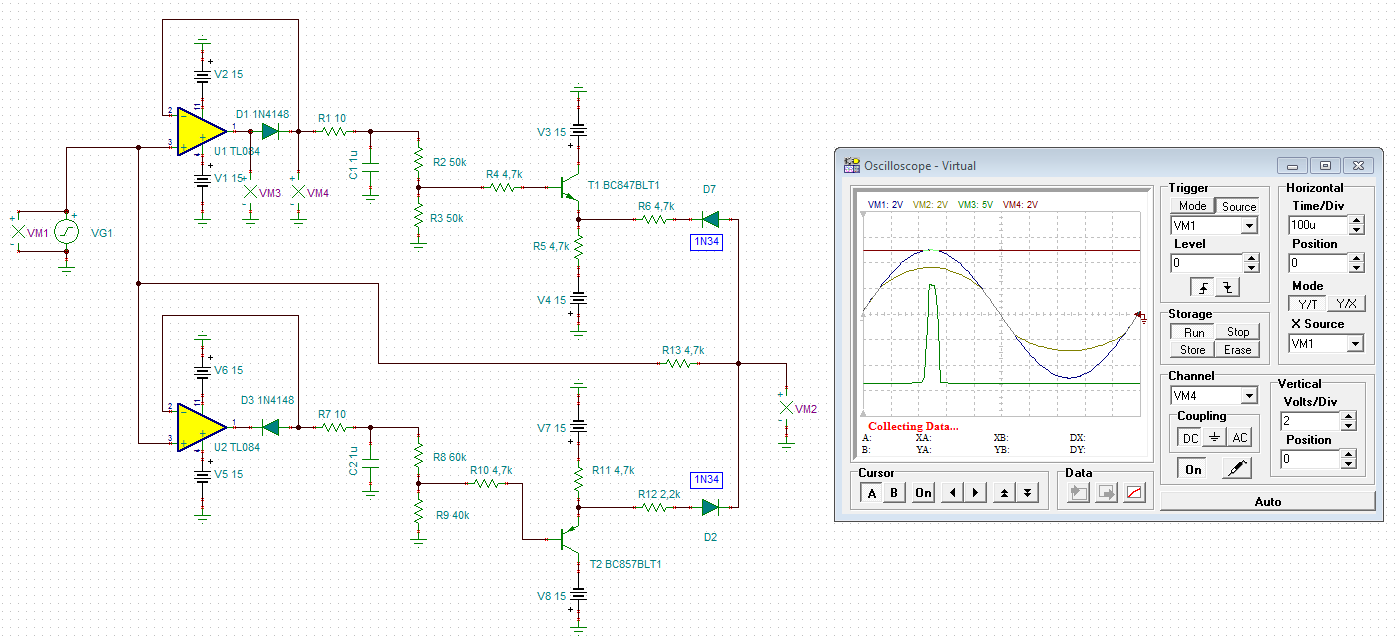1400x641 pixels.
Task: Select rising edge trigger slope icon
Action: [1204, 287]
